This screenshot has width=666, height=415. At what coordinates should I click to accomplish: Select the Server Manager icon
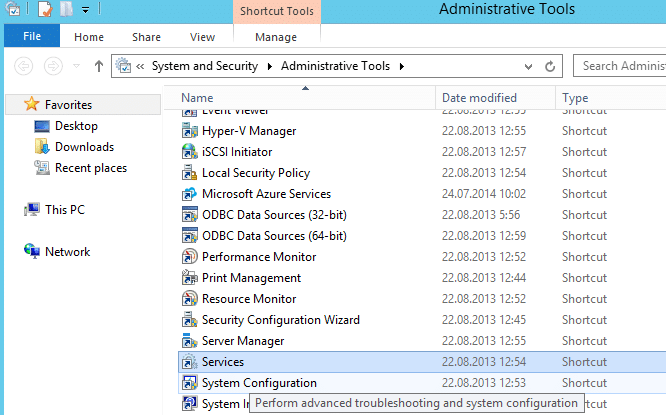pos(189,341)
